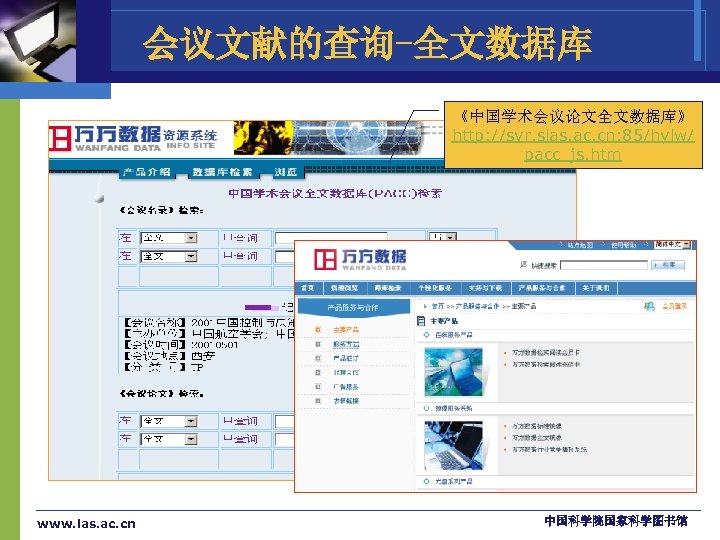Screen dimensions: 720x540
Task: Open the 个性化服务 nav item
Action: (x=435, y=288)
